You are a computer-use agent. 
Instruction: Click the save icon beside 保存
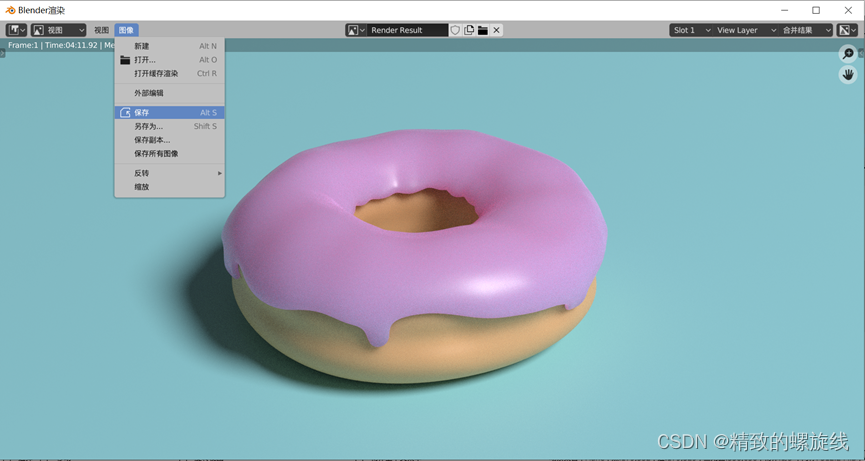(x=125, y=112)
